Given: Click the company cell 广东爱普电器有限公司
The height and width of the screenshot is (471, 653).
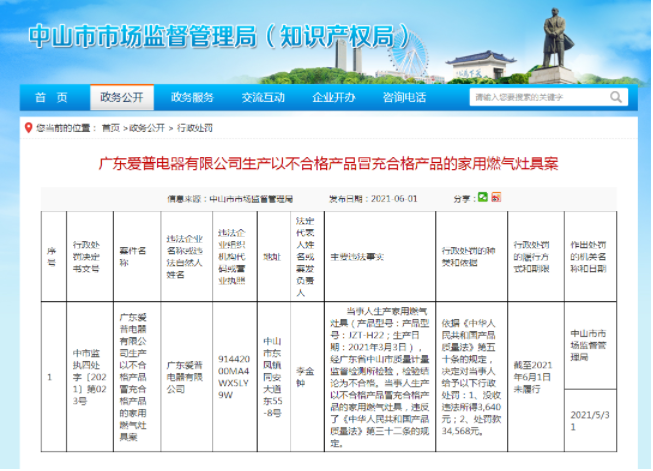Looking at the screenshot, I should (x=187, y=377).
